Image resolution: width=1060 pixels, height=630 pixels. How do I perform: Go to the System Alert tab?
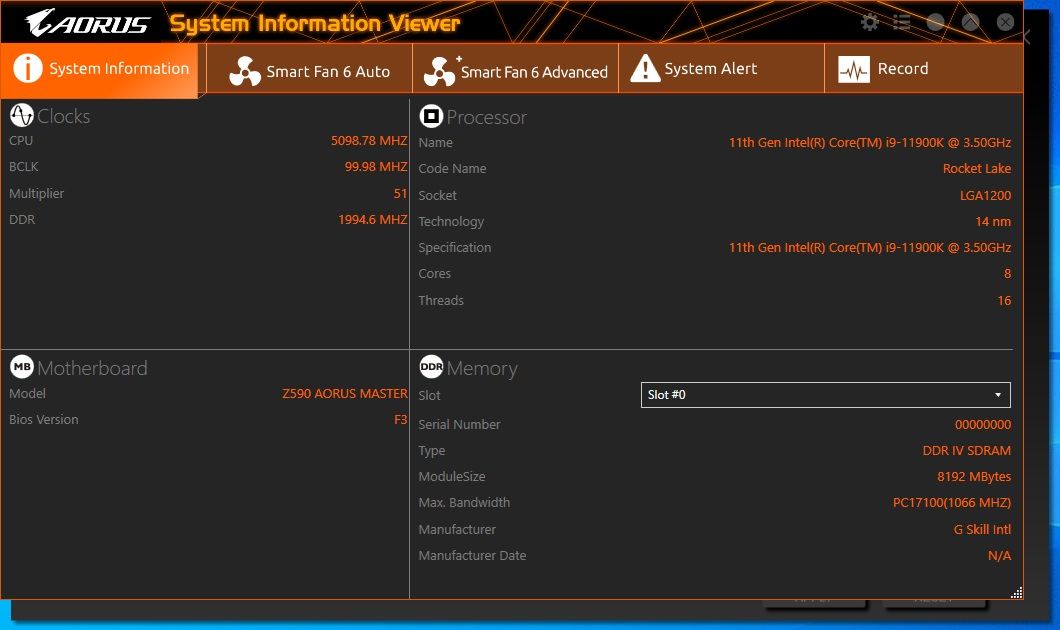click(721, 69)
